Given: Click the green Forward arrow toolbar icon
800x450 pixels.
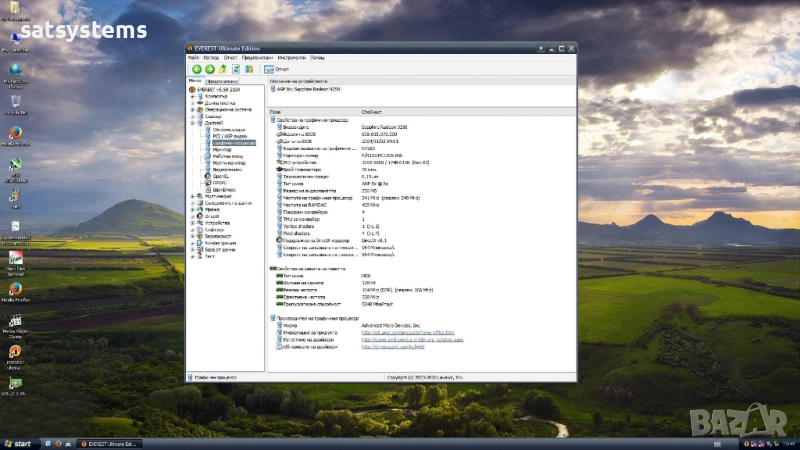Looking at the screenshot, I should 209,69.
